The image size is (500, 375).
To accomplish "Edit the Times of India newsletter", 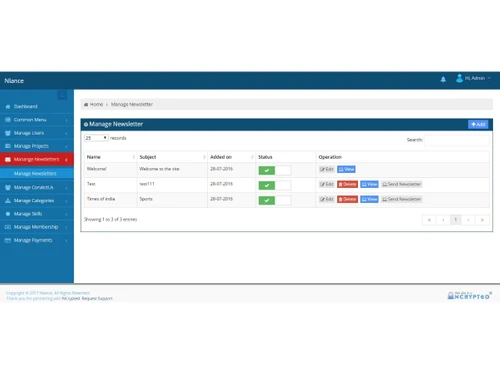I will [x=327, y=199].
